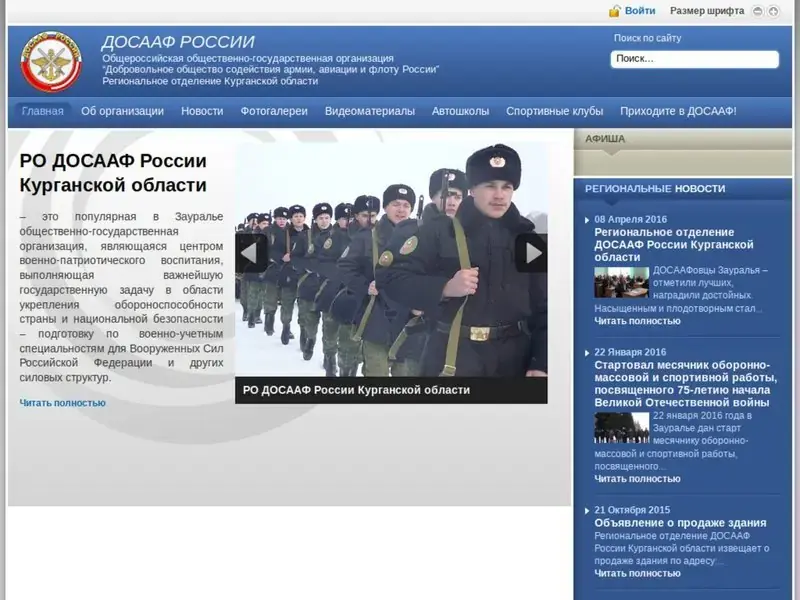The height and width of the screenshot is (600, 800).
Task: Open the Главная menu tab
Action: point(42,111)
